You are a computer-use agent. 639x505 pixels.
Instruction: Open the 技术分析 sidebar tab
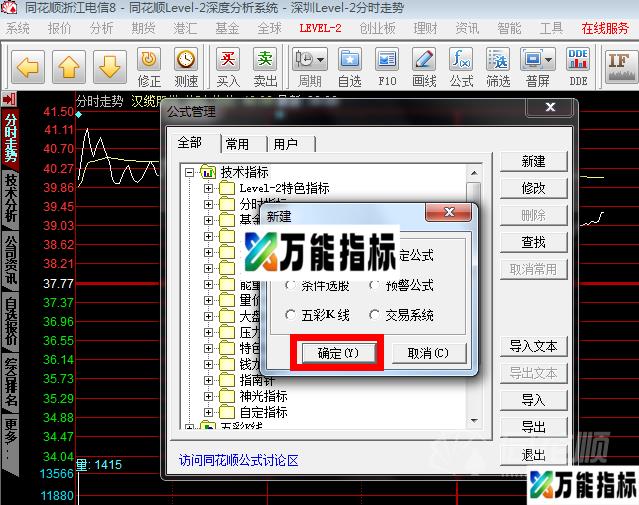(11, 198)
